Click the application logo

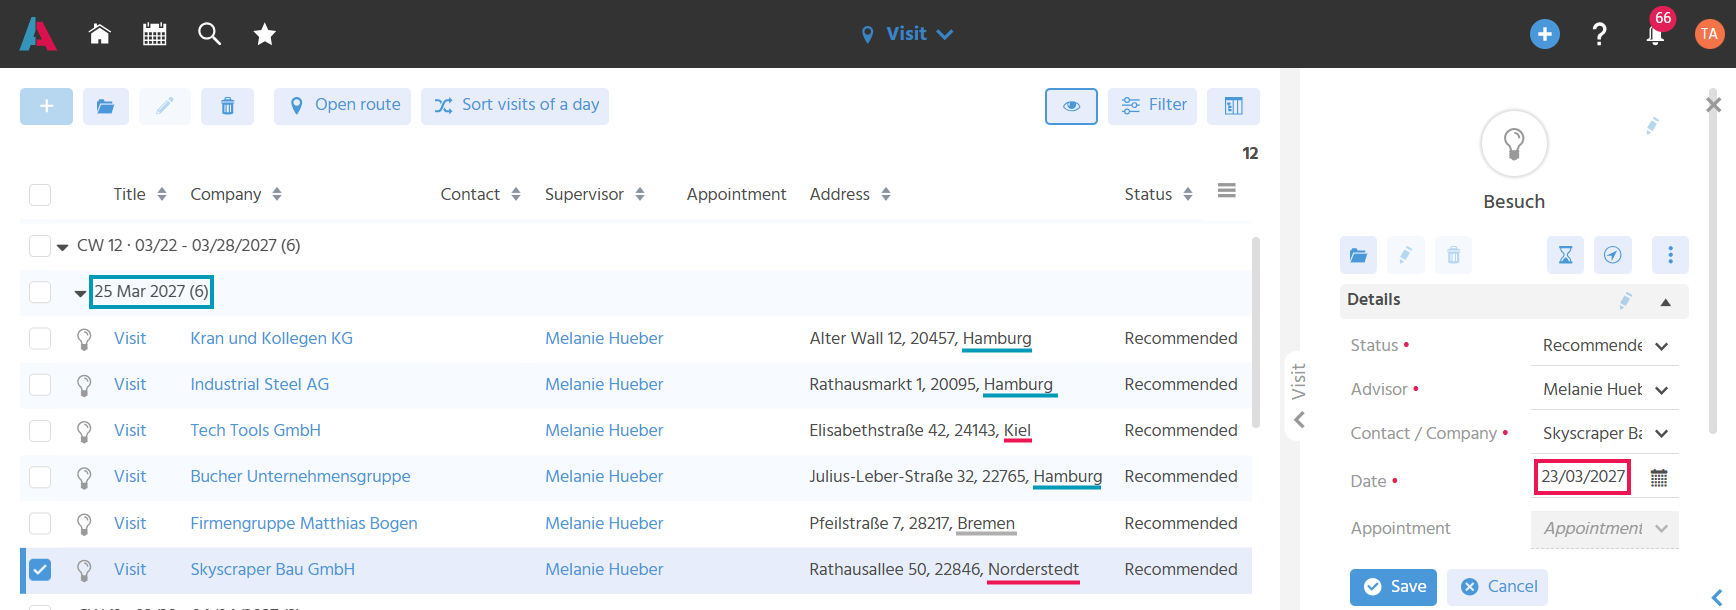[38, 34]
